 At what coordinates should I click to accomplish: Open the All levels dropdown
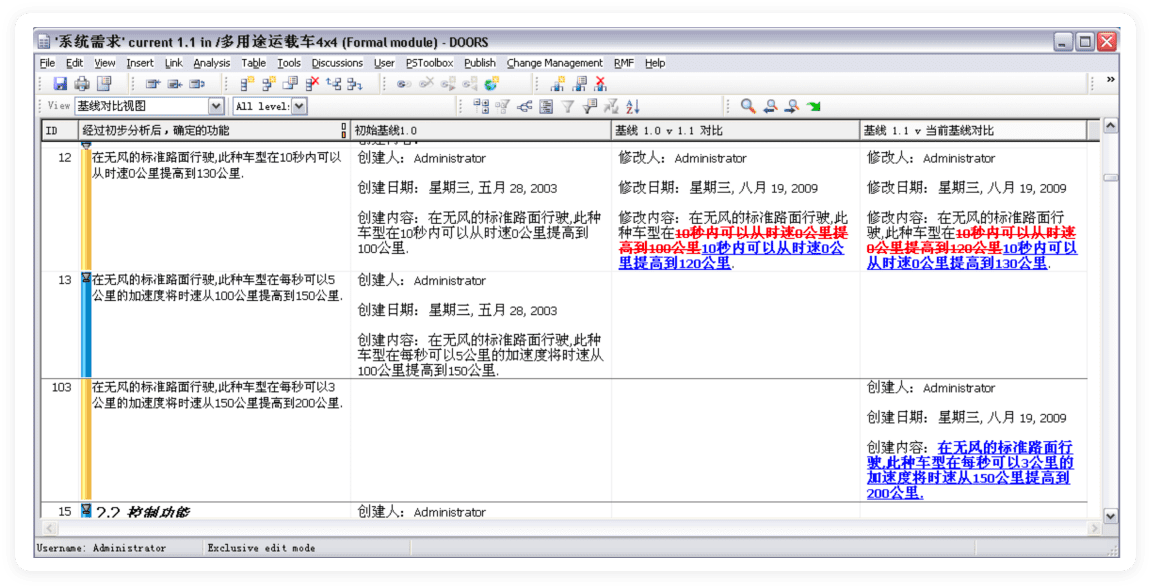pos(299,106)
